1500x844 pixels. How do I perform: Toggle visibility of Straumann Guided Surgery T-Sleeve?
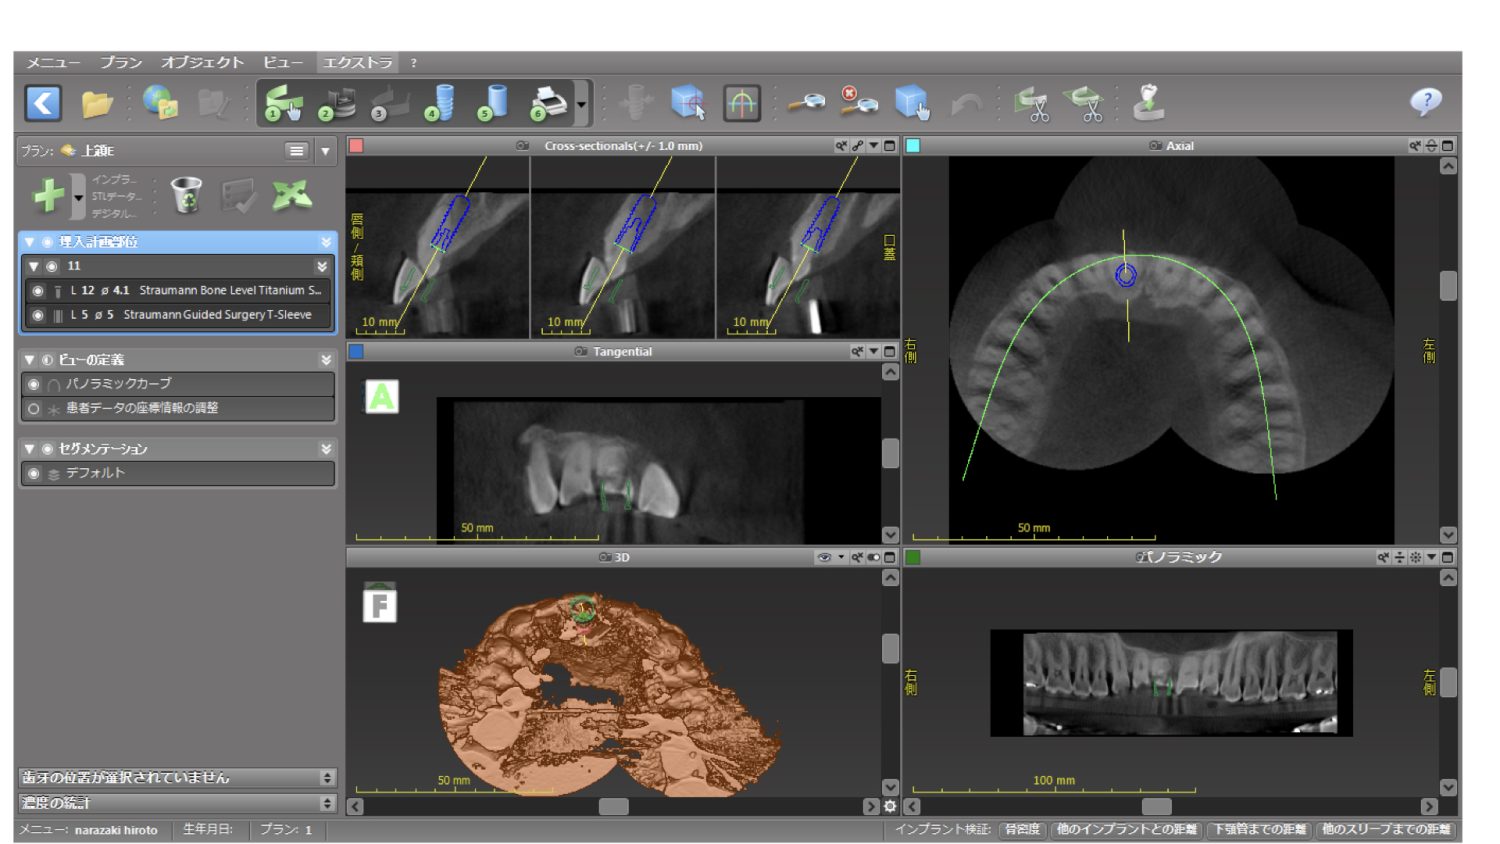pyautogui.click(x=38, y=316)
